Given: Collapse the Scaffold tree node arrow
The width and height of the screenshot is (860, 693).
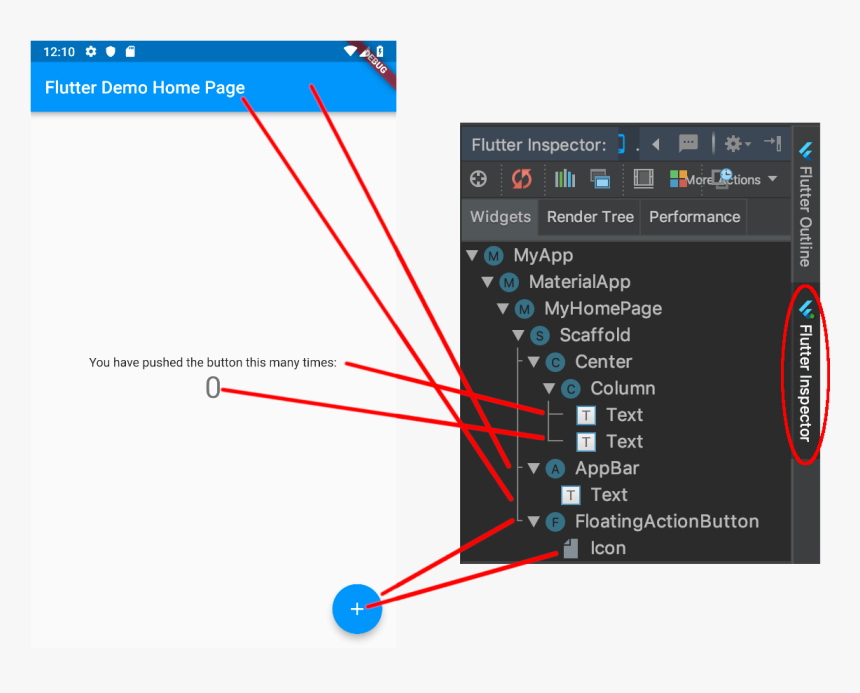Looking at the screenshot, I should click(518, 335).
